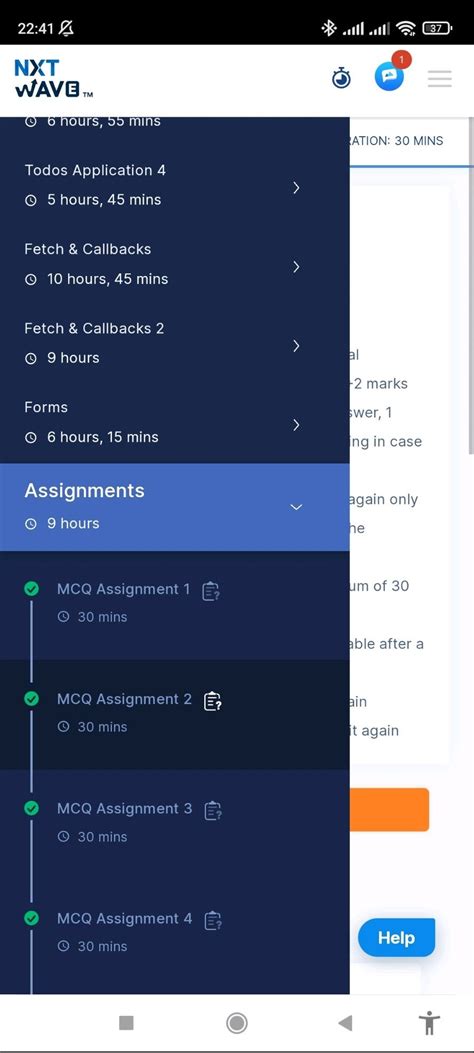The width and height of the screenshot is (474, 1053).
Task: Click the quiz icon beside MCQ Assignment 4
Action: tap(213, 920)
